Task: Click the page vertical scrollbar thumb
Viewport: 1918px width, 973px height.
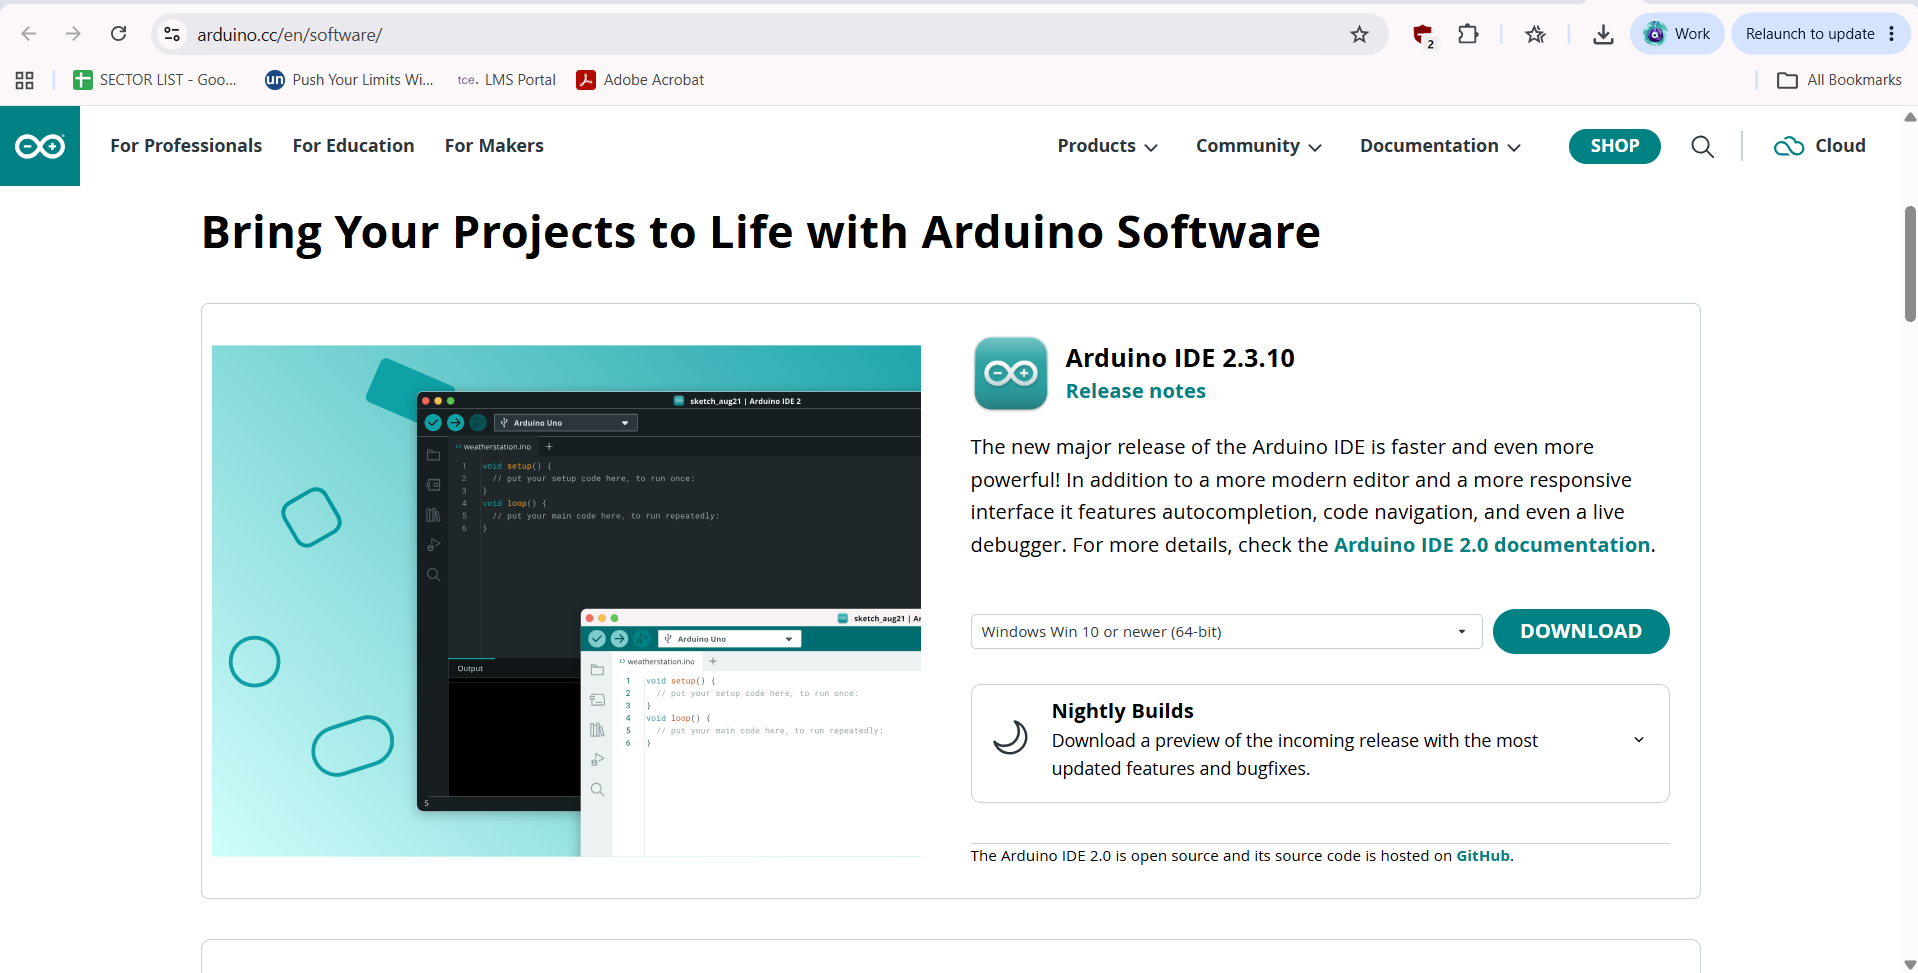Action: tap(1910, 264)
